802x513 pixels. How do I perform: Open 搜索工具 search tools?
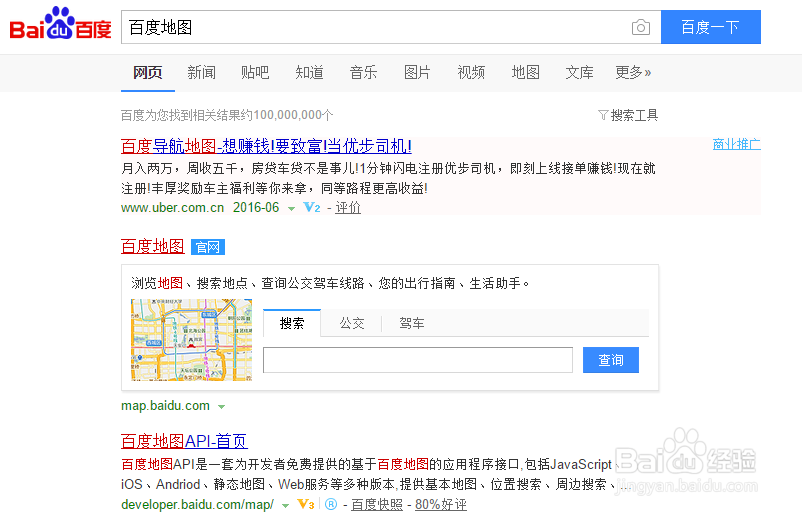tap(628, 115)
